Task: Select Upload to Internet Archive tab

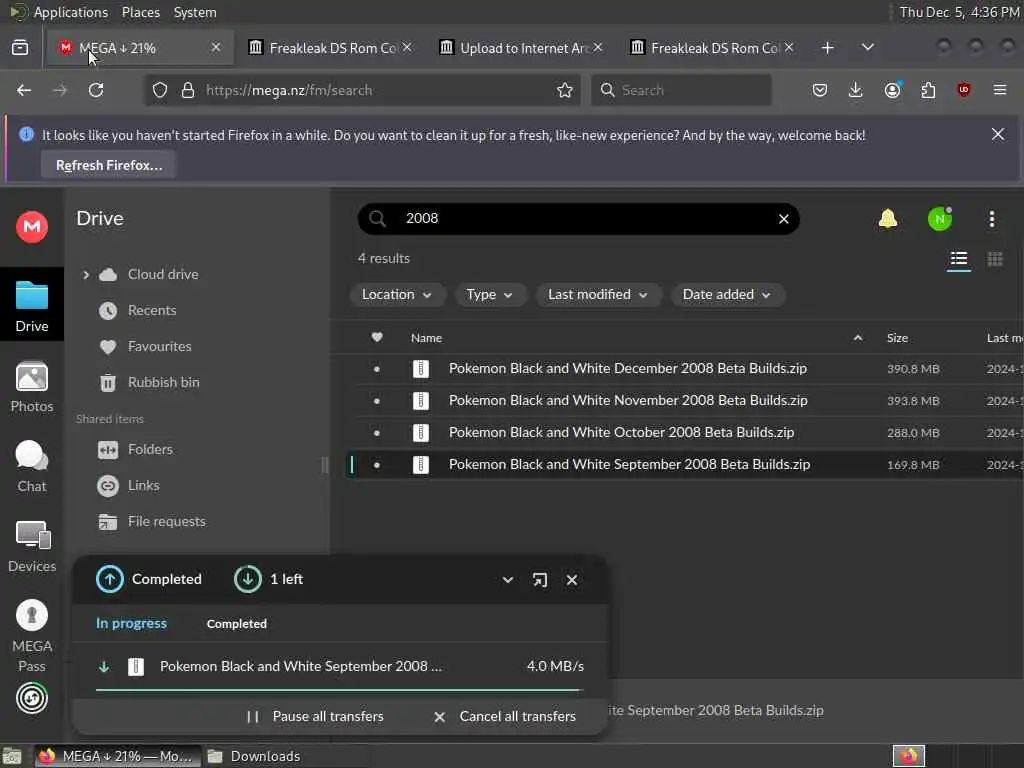Action: pyautogui.click(x=520, y=48)
